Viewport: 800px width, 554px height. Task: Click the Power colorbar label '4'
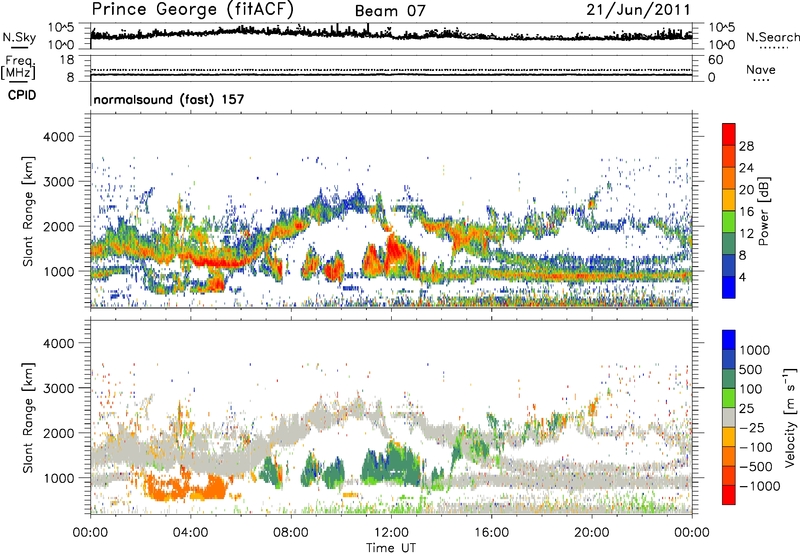pos(742,278)
